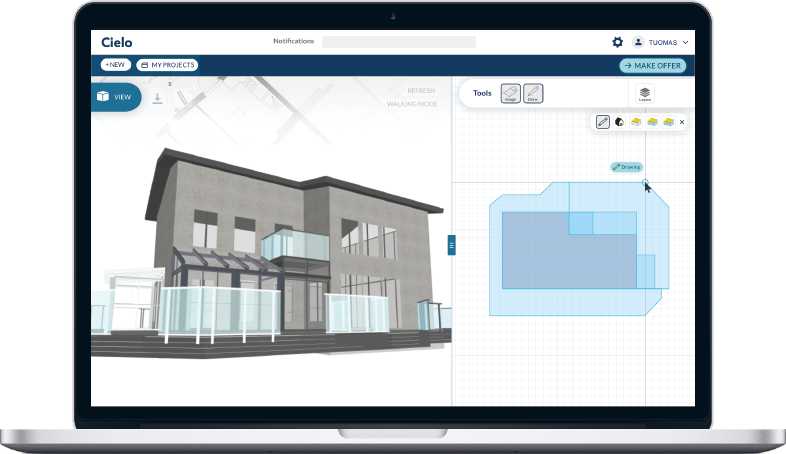Screen dimensions: 786x454
Task: Click the Cielo logo
Action: point(116,43)
